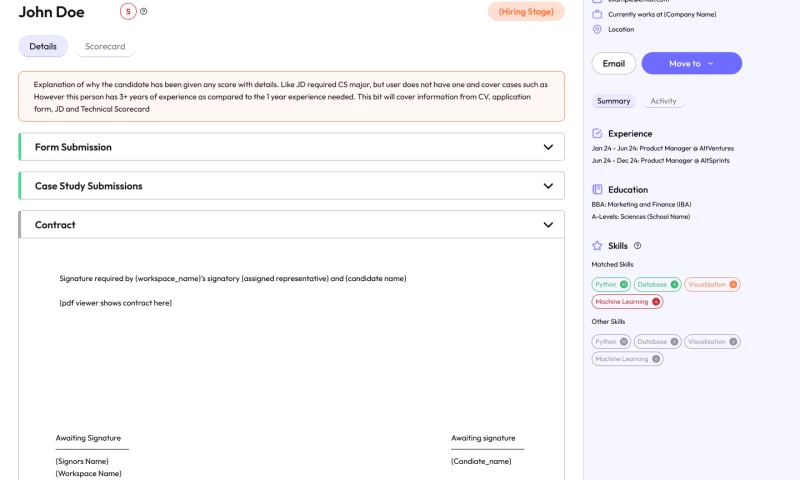The height and width of the screenshot is (480, 800).
Task: Click the Skills star icon
Action: pyautogui.click(x=597, y=245)
